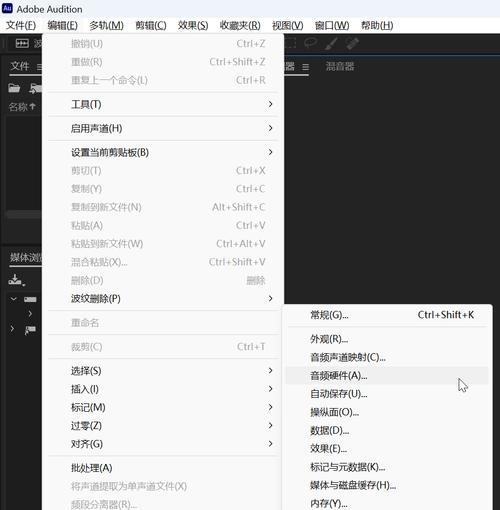Open 数据(D)... preferences

(387, 431)
